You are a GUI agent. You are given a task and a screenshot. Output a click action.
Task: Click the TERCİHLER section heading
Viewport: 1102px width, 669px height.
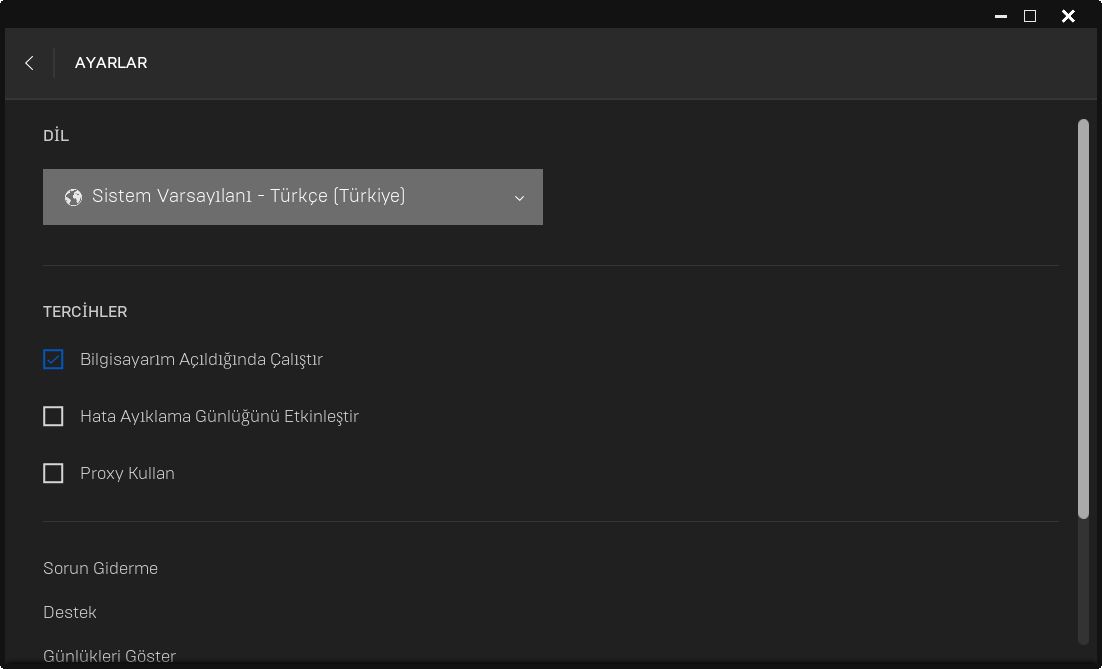pyautogui.click(x=85, y=311)
